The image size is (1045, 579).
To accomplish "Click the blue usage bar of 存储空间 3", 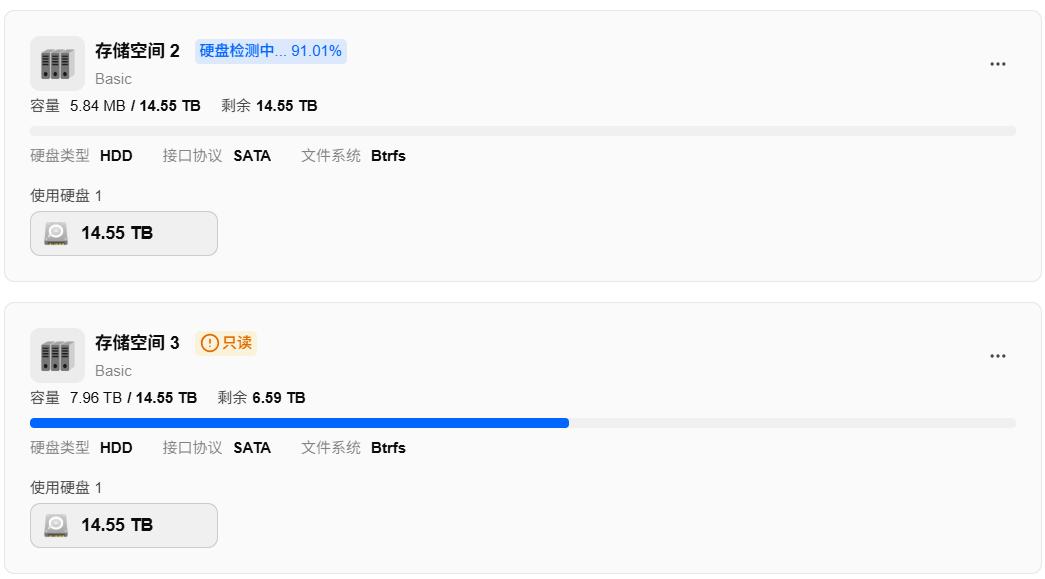I will tap(299, 423).
